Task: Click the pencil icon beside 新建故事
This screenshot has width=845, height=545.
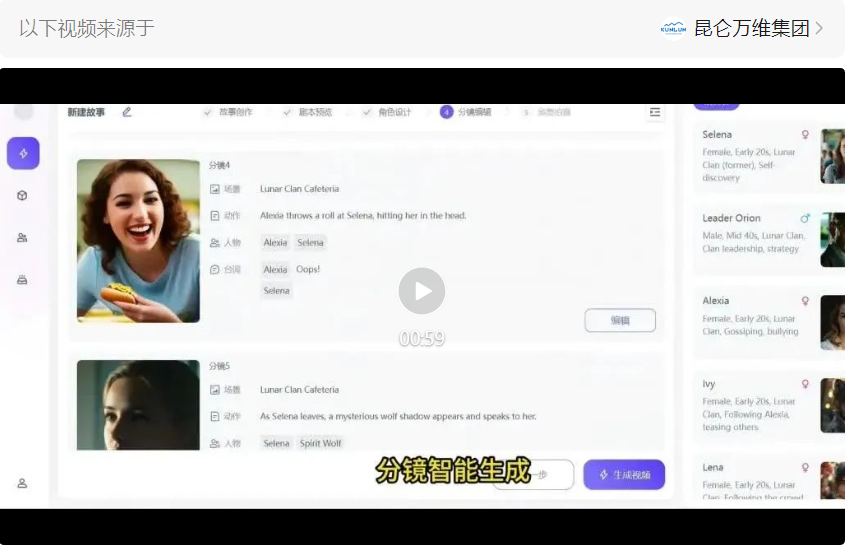Action: [x=127, y=112]
